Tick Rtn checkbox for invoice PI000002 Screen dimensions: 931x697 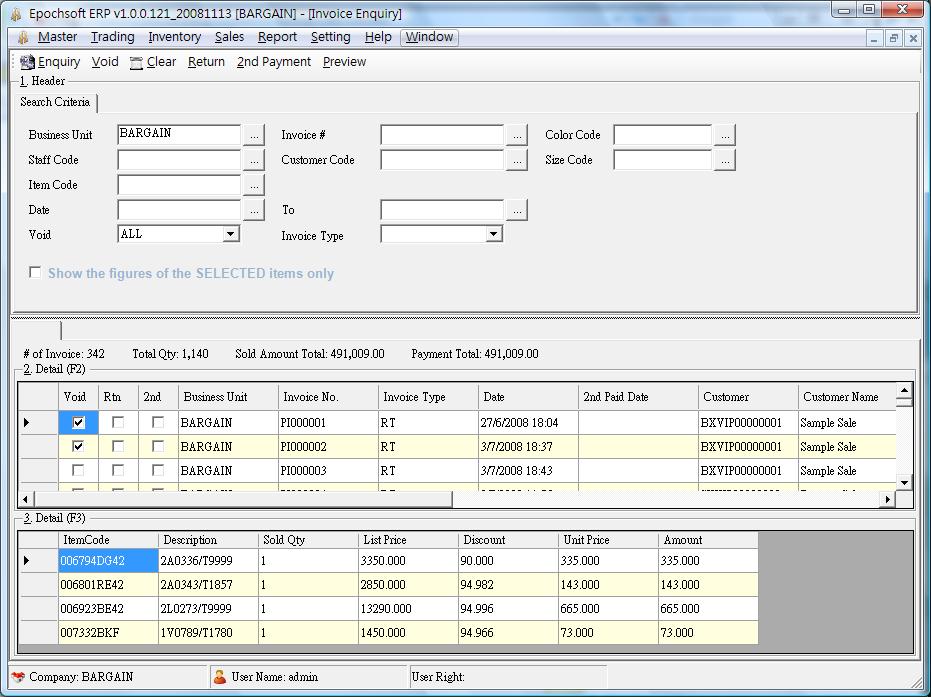118,447
